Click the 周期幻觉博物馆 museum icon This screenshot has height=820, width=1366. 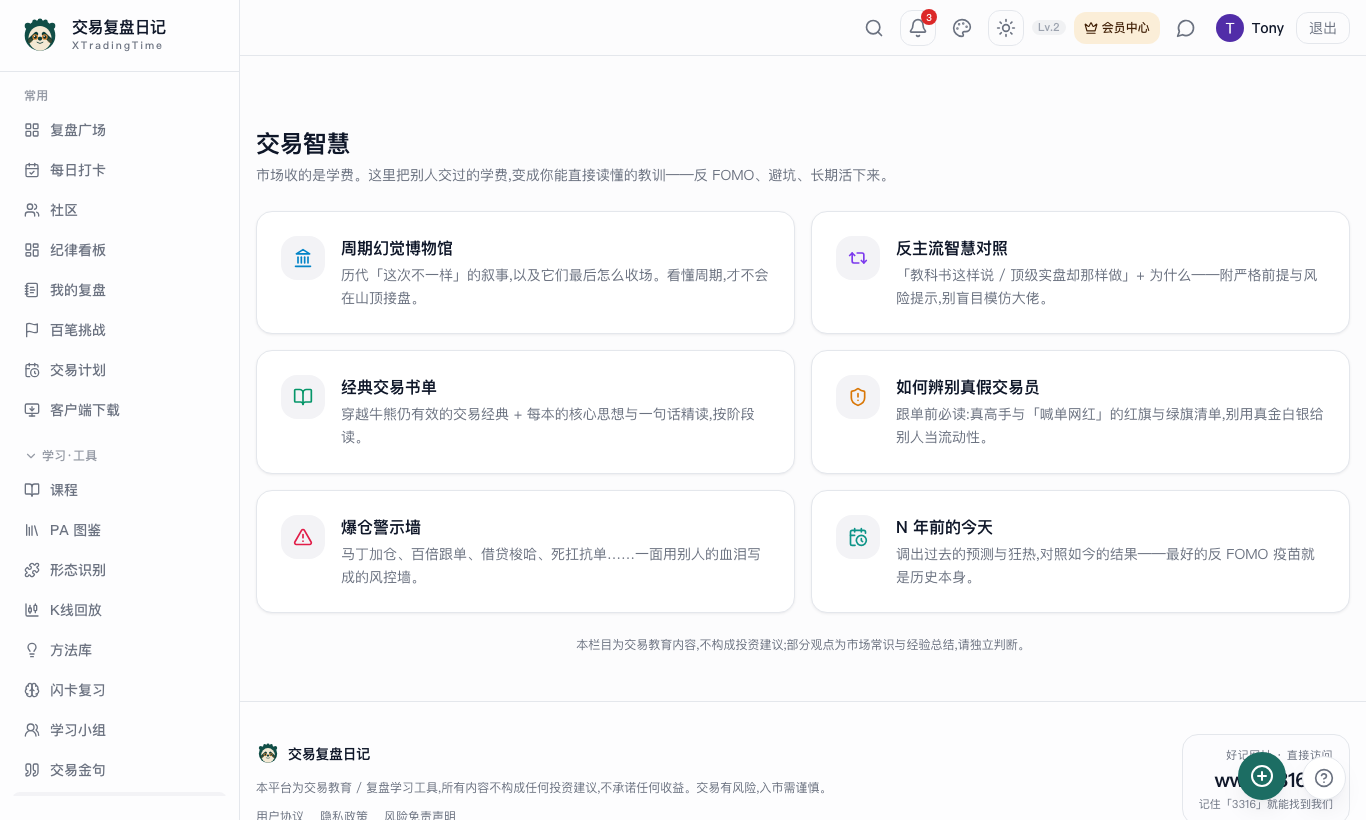[303, 258]
